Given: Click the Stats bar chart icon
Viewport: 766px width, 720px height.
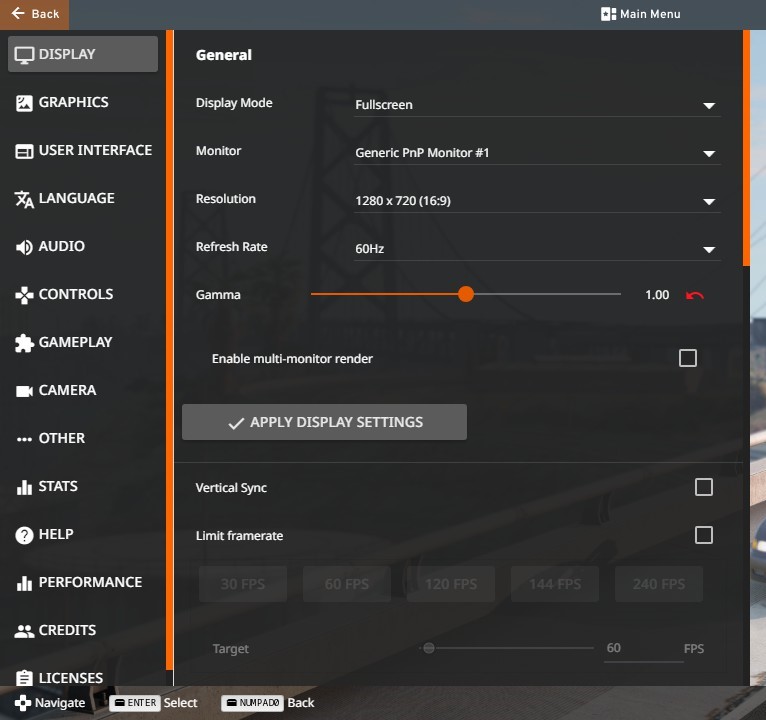Looking at the screenshot, I should [x=24, y=487].
